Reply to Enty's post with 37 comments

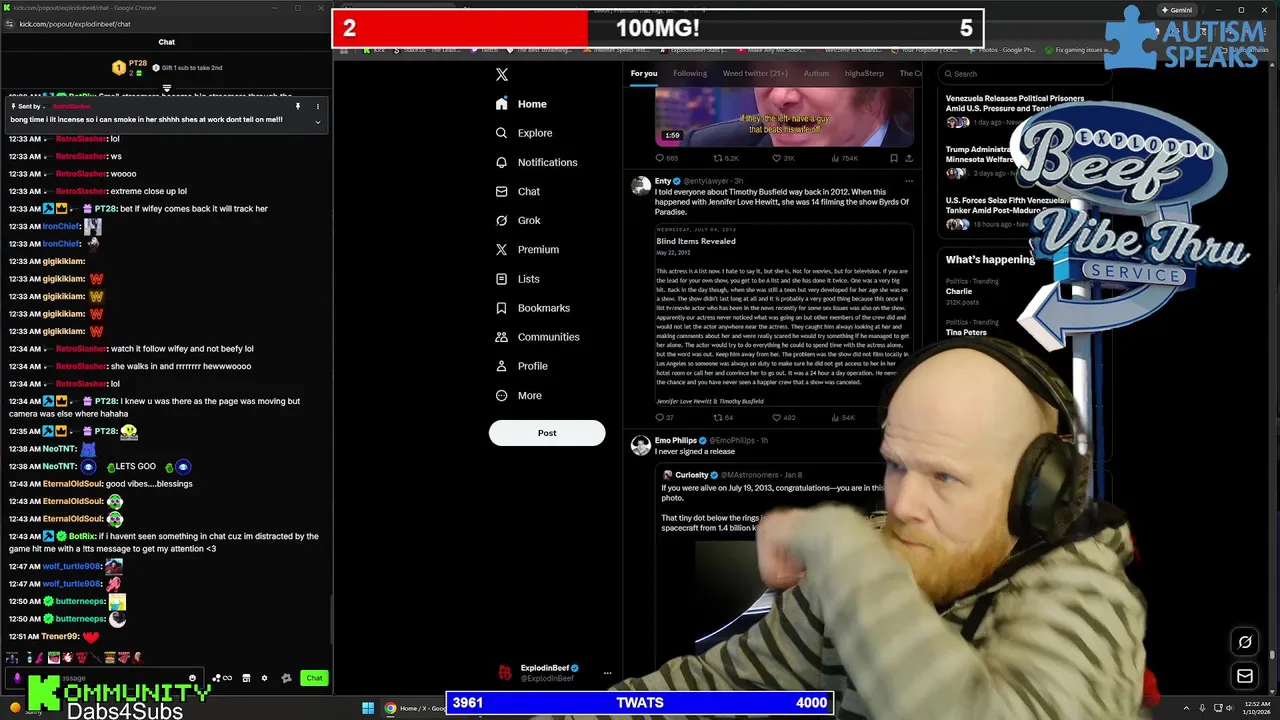pos(664,417)
